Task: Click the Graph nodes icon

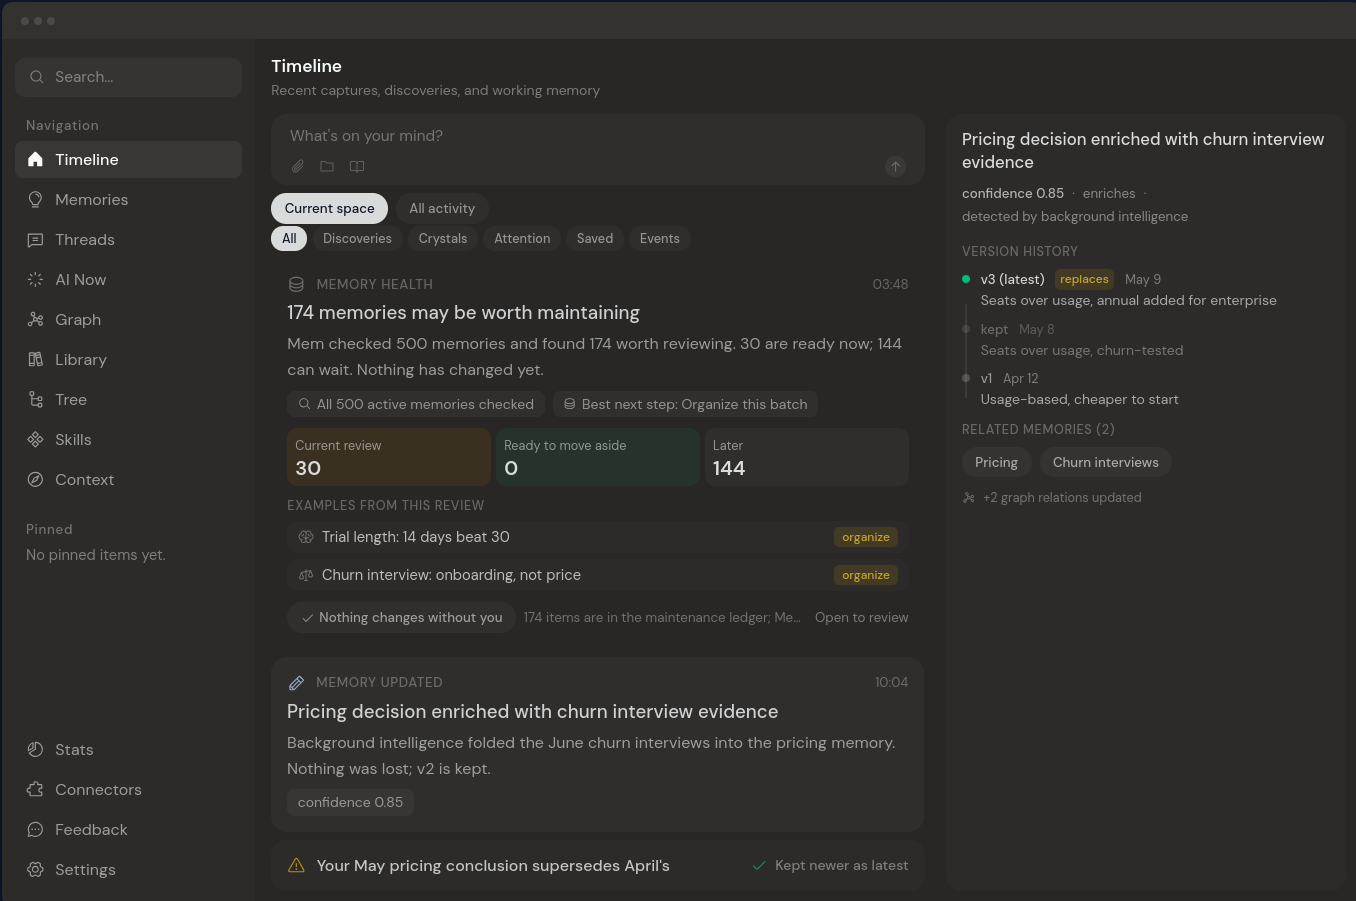Action: 36,319
